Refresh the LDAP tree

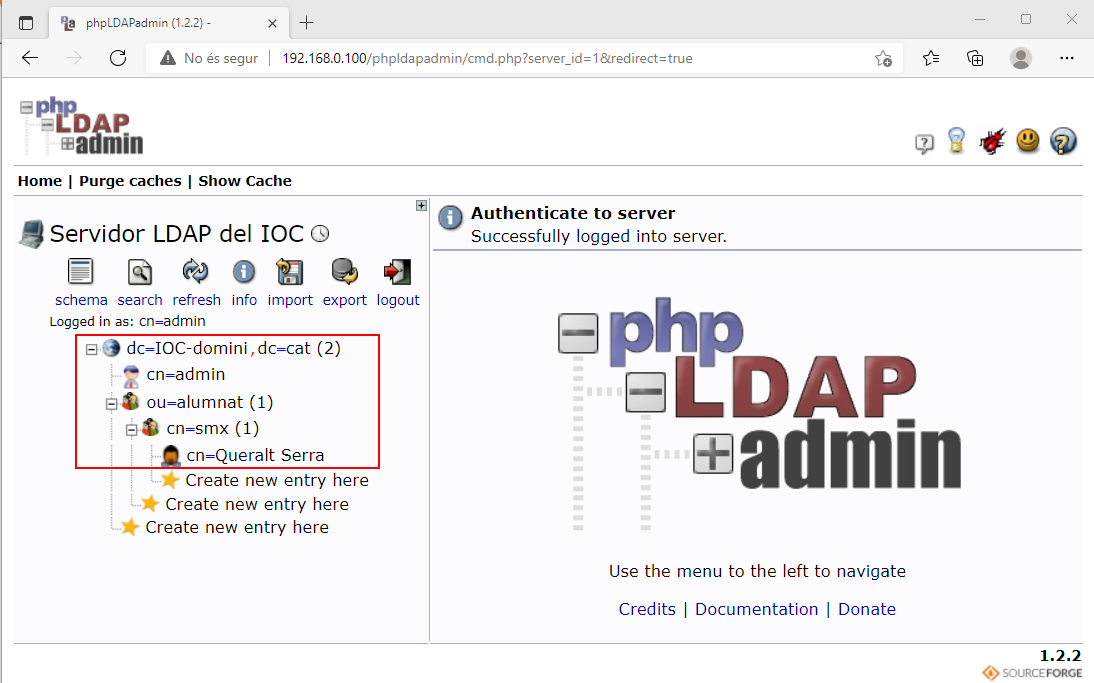coord(196,272)
